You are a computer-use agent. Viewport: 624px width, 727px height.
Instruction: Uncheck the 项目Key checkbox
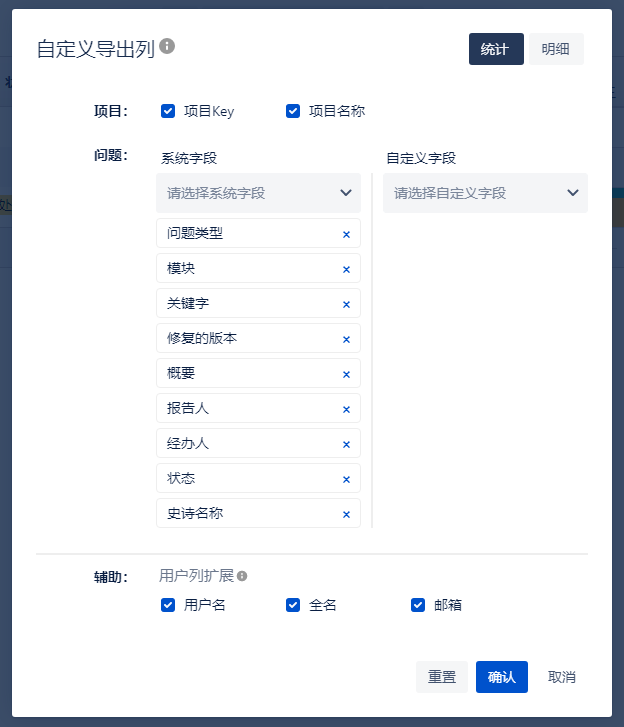(x=168, y=111)
